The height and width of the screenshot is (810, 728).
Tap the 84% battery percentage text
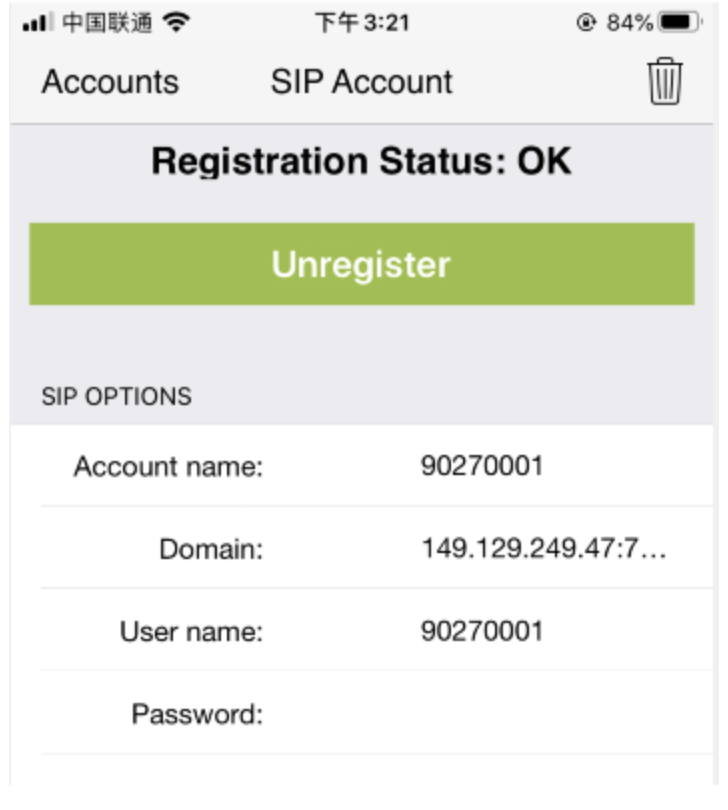pyautogui.click(x=629, y=23)
